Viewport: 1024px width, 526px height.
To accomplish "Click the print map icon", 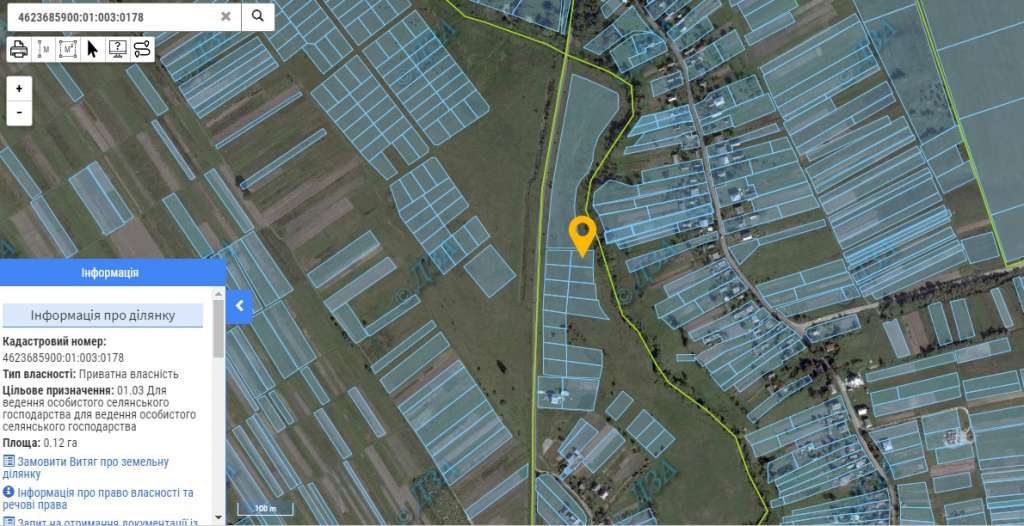I will (19, 49).
